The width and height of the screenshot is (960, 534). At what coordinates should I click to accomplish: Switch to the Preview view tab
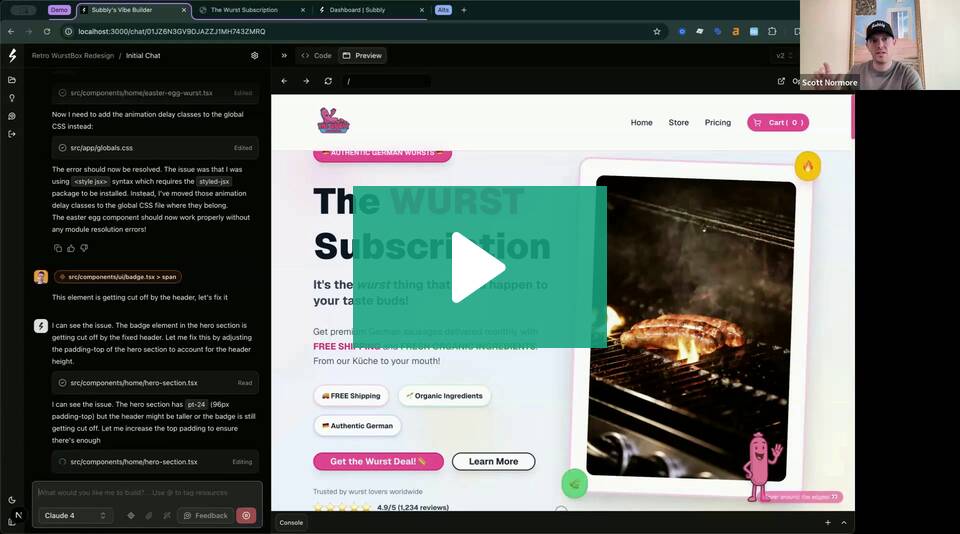pyautogui.click(x=362, y=56)
